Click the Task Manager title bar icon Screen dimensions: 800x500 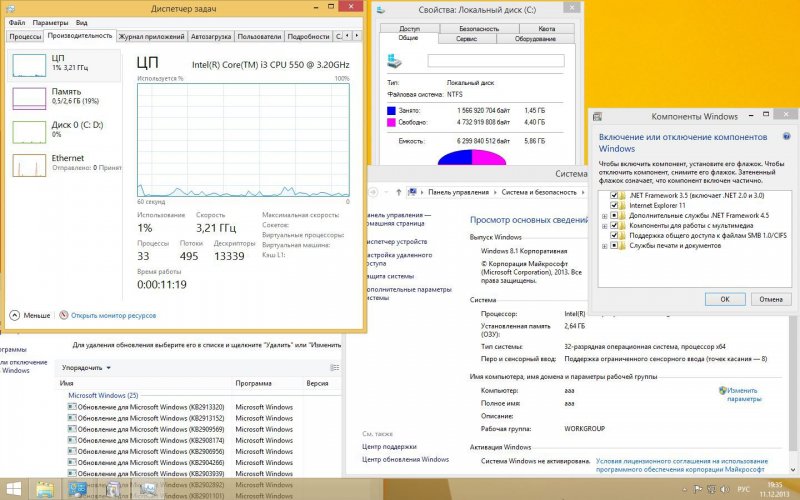tap(11, 9)
